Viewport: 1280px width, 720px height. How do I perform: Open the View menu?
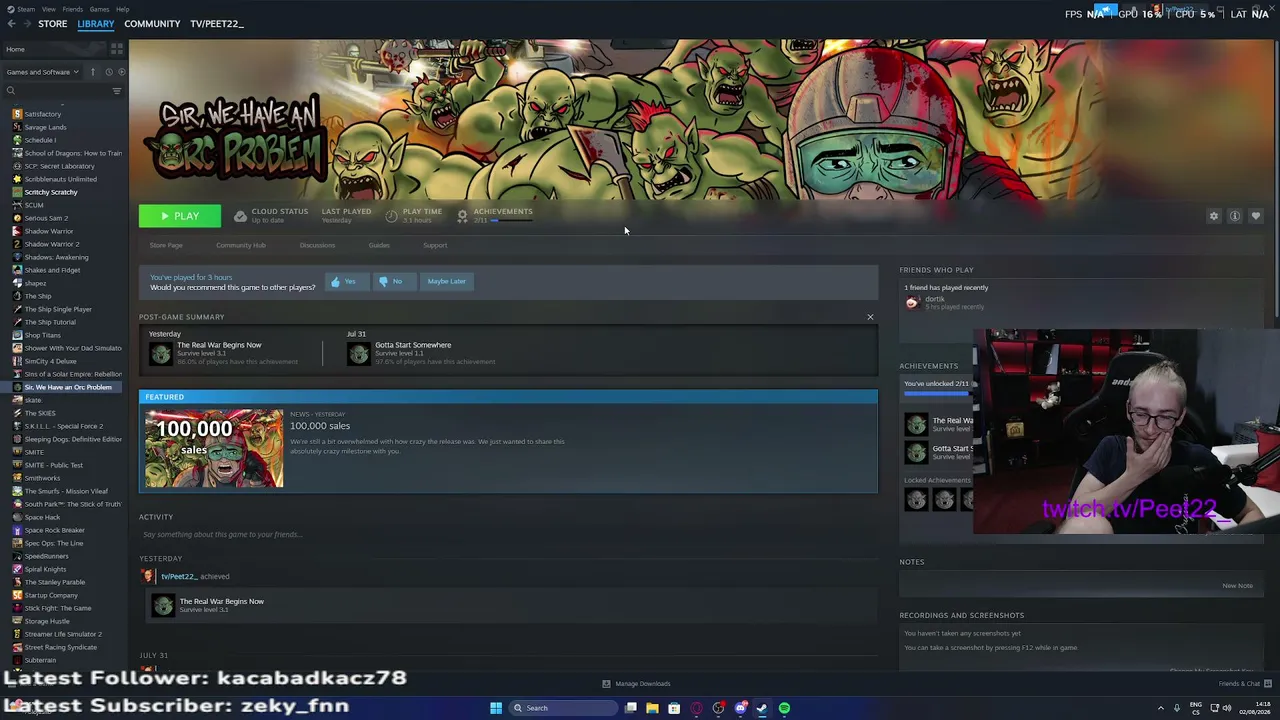[48, 9]
